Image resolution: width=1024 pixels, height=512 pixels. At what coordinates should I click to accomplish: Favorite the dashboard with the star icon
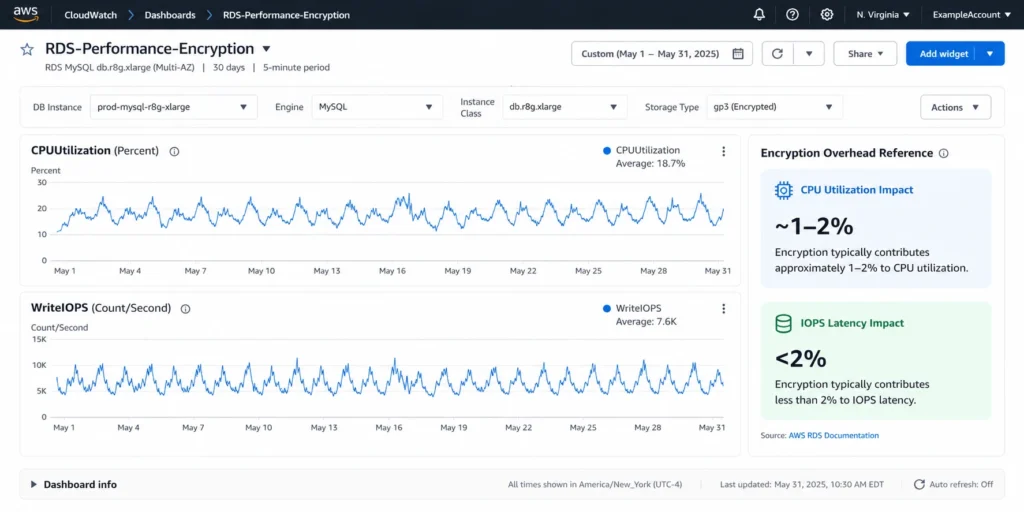27,50
